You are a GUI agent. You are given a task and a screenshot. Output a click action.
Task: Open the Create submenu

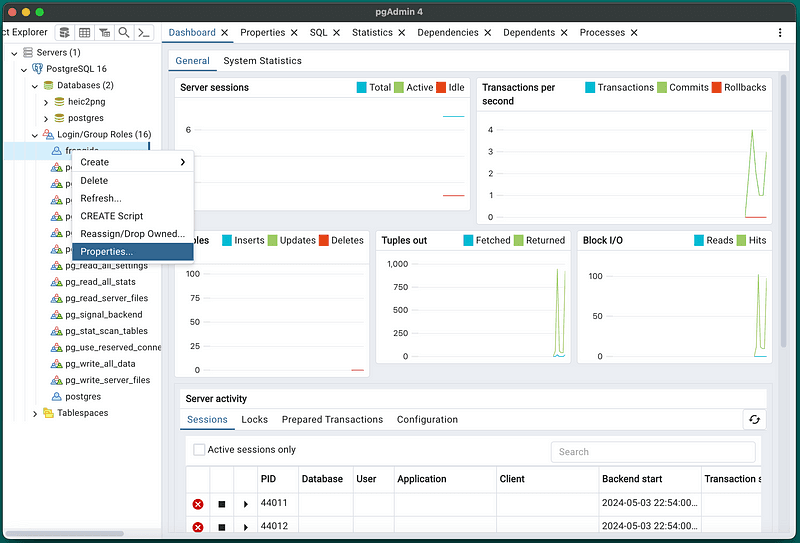coord(133,162)
